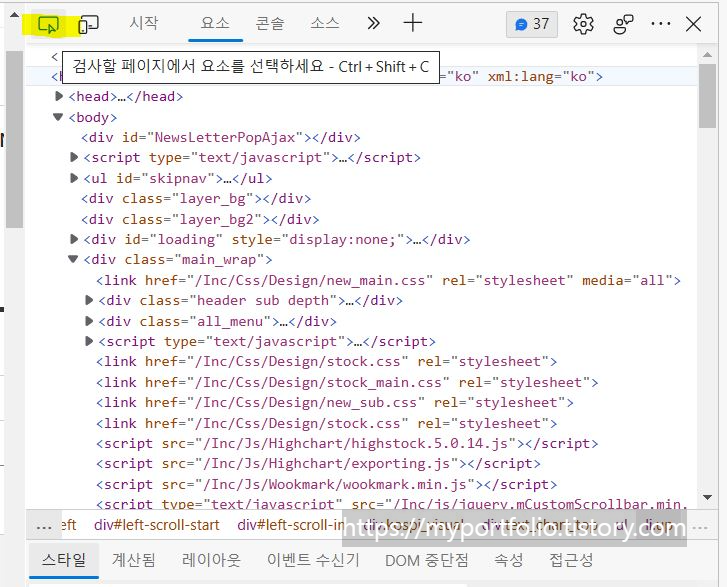The image size is (727, 587).
Task: Expand the ul skipnav node
Action: pos(74,178)
